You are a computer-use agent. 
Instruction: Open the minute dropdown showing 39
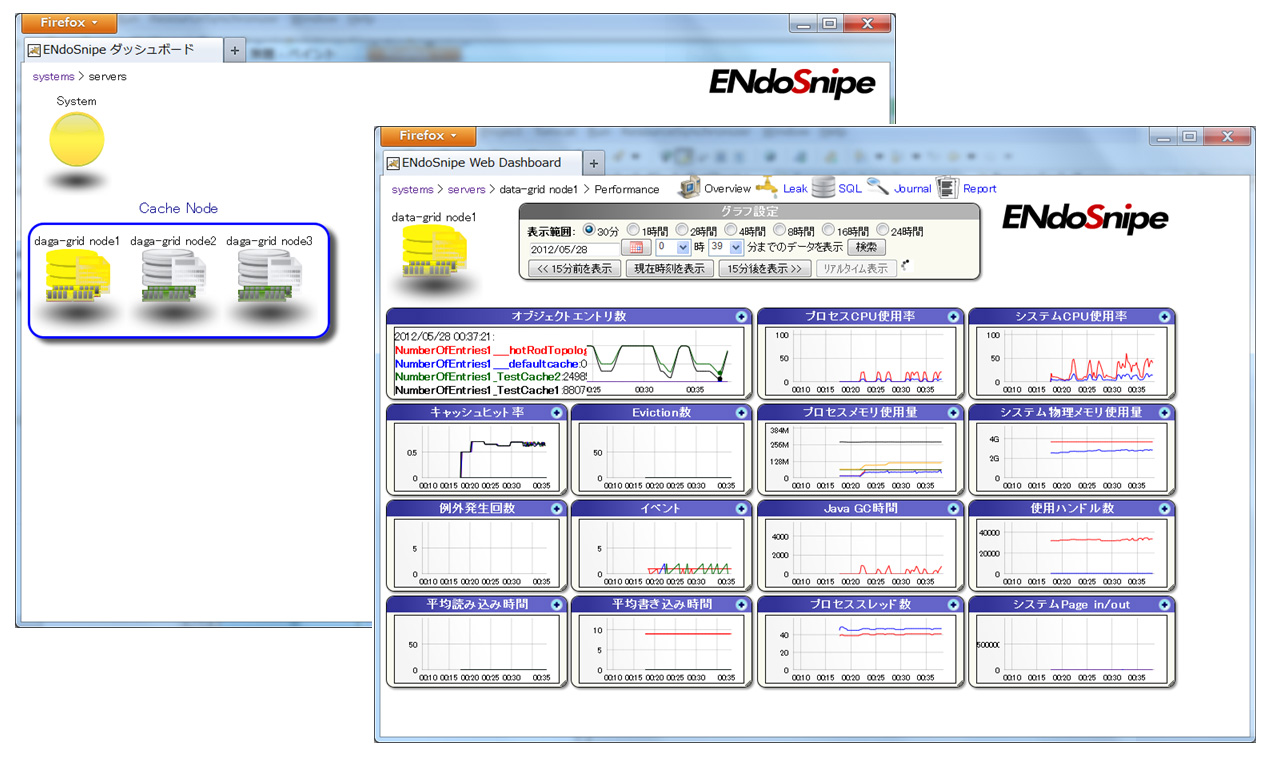727,247
